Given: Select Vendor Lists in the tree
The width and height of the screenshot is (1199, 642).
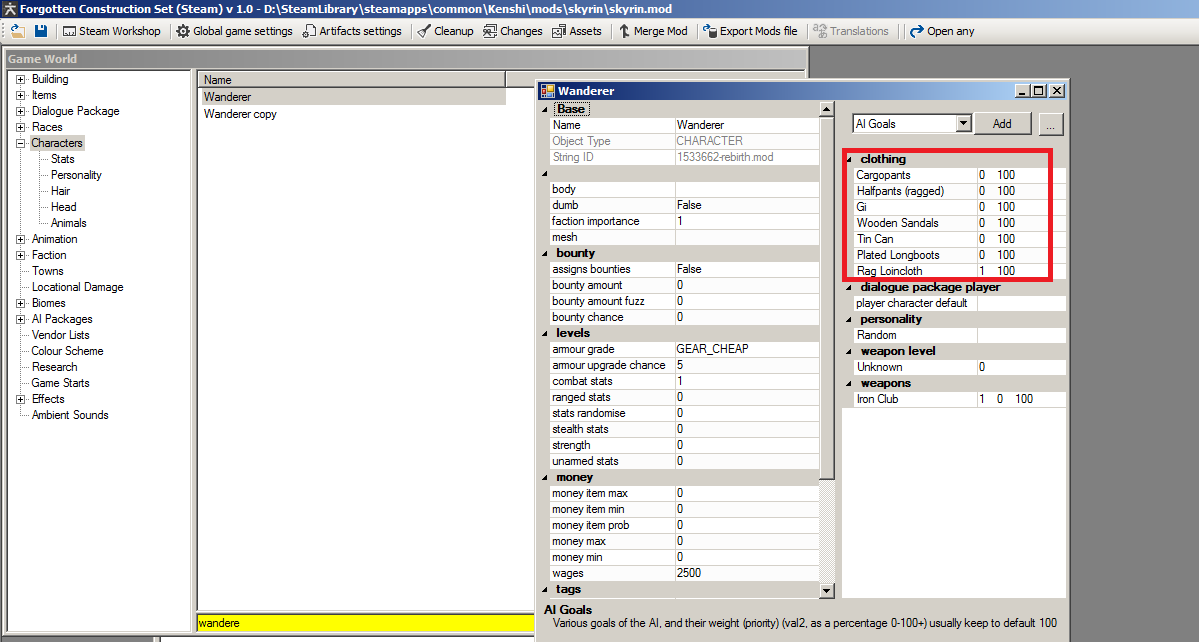Looking at the screenshot, I should pyautogui.click(x=60, y=336).
